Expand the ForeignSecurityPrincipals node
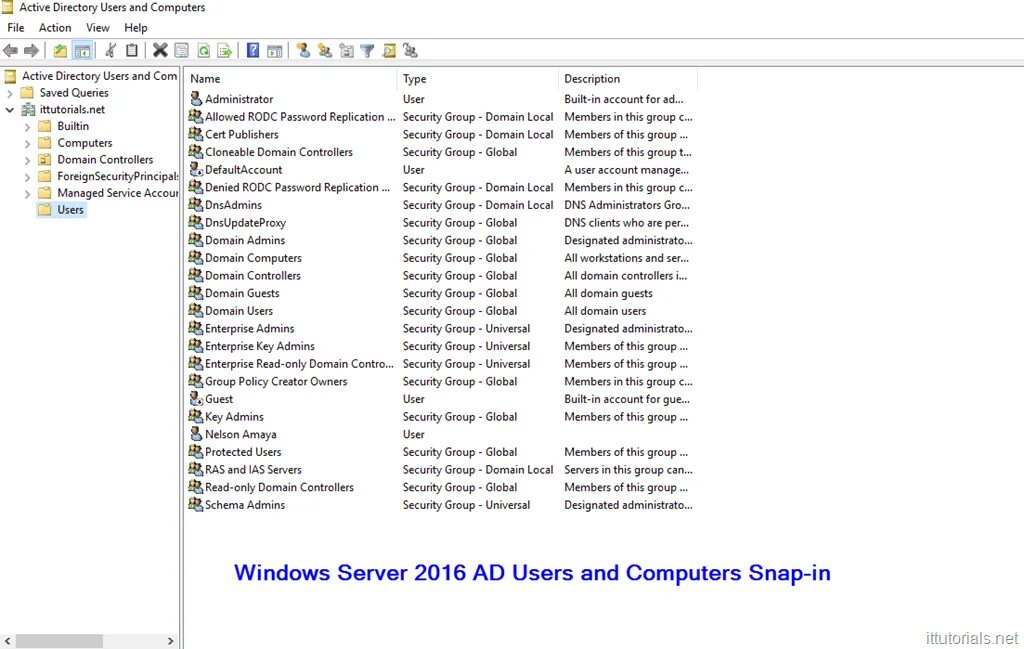The width and height of the screenshot is (1024, 649). coord(27,177)
